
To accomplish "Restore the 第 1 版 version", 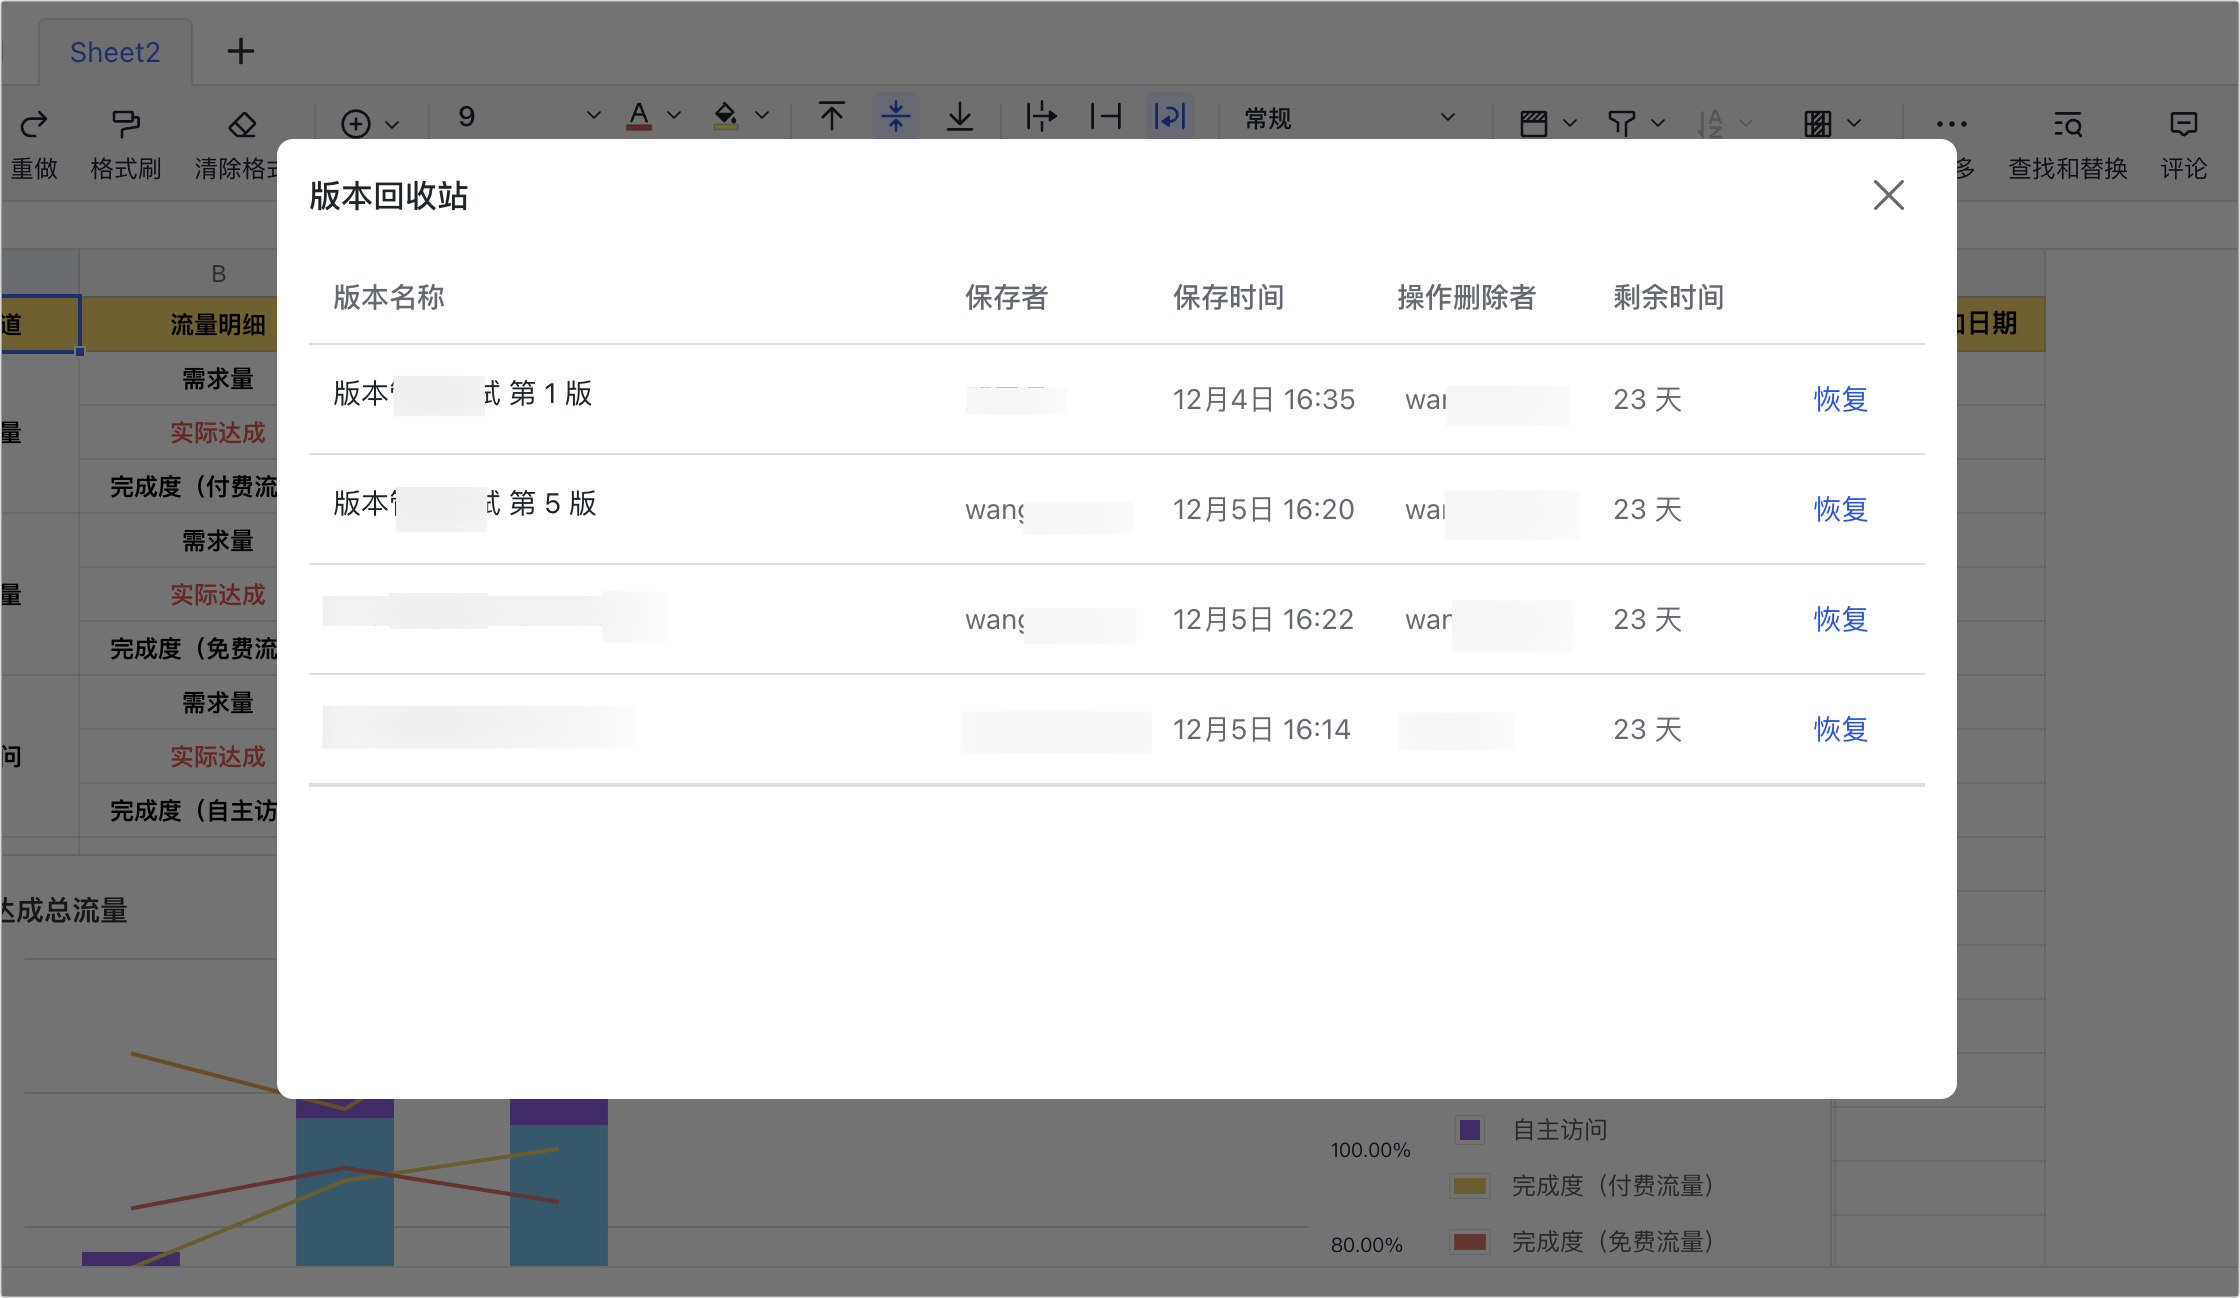I will coord(1840,399).
